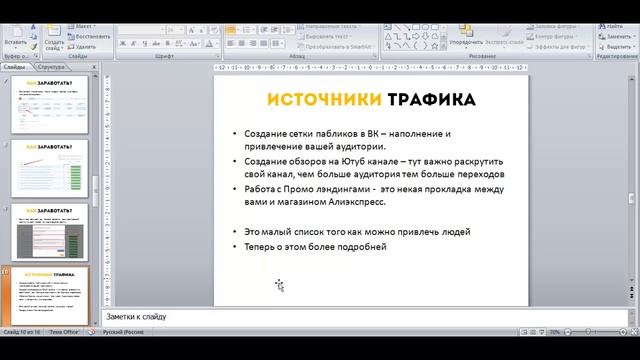Open the line spacing dropdown

tap(288, 30)
